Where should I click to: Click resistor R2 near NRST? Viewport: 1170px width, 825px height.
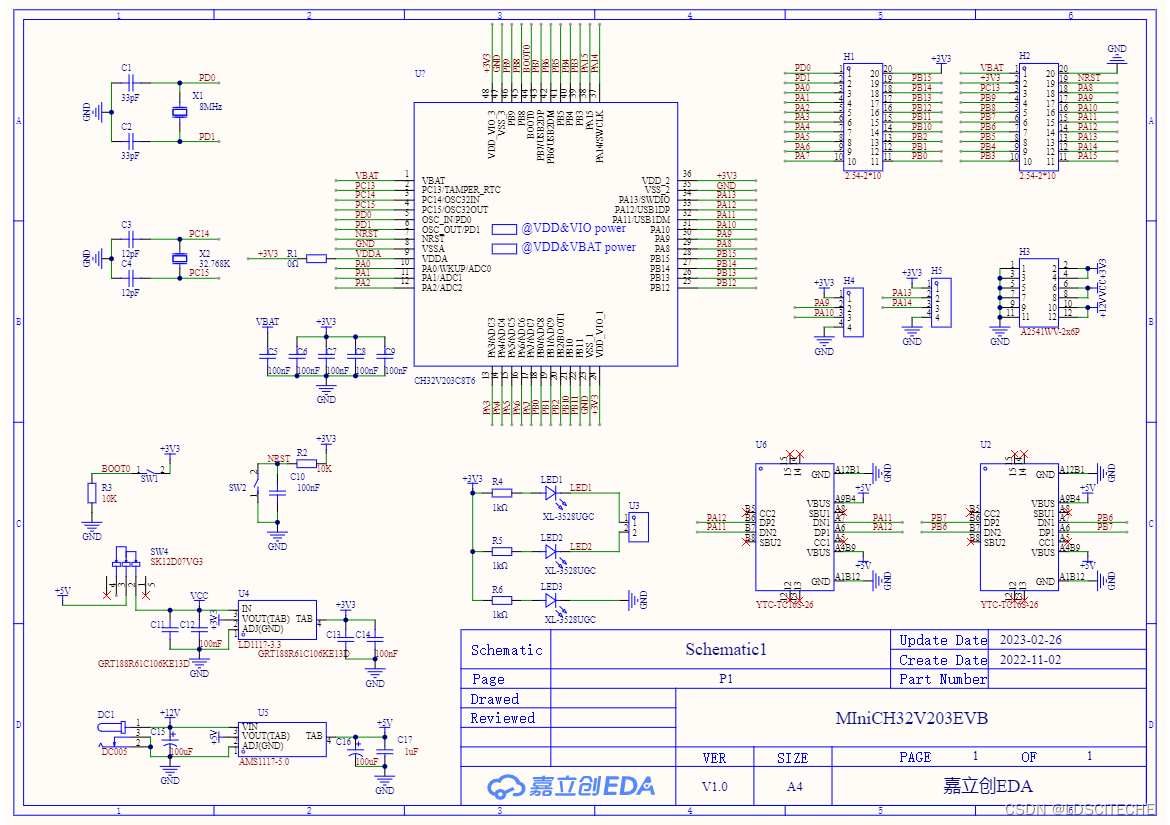pyautogui.click(x=307, y=463)
